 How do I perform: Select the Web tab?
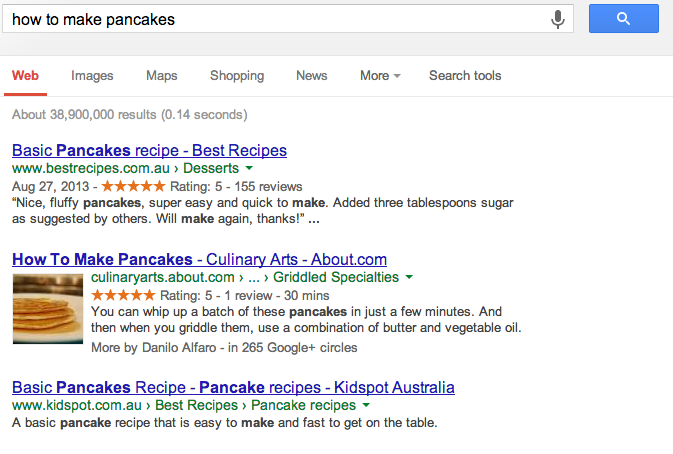click(x=25, y=76)
